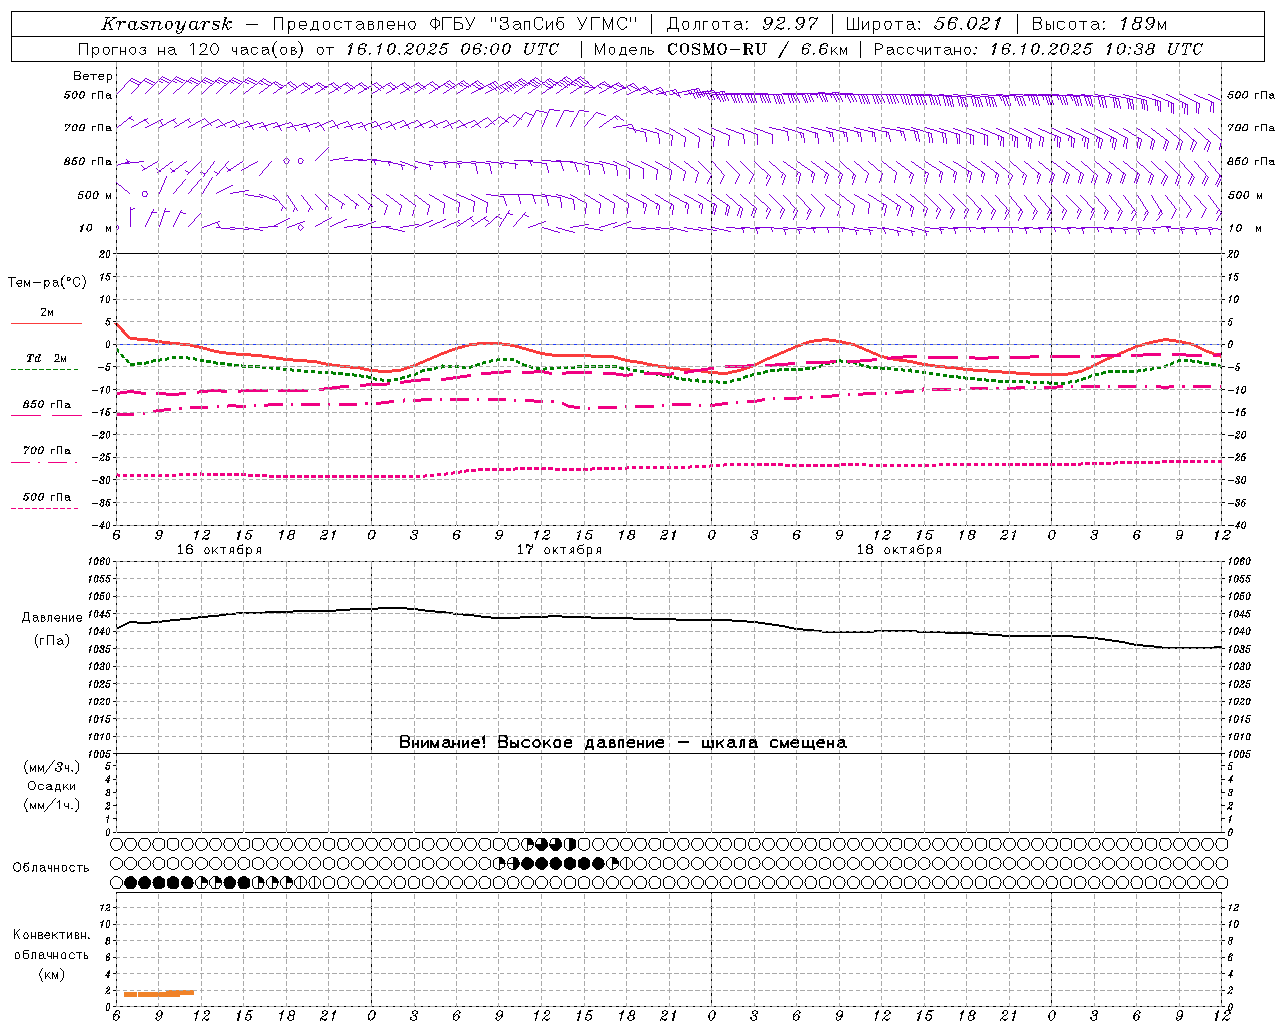This screenshot has width=1280, height=1024.
Task: Click the "(км)" convective height unit label
Action: [52, 974]
